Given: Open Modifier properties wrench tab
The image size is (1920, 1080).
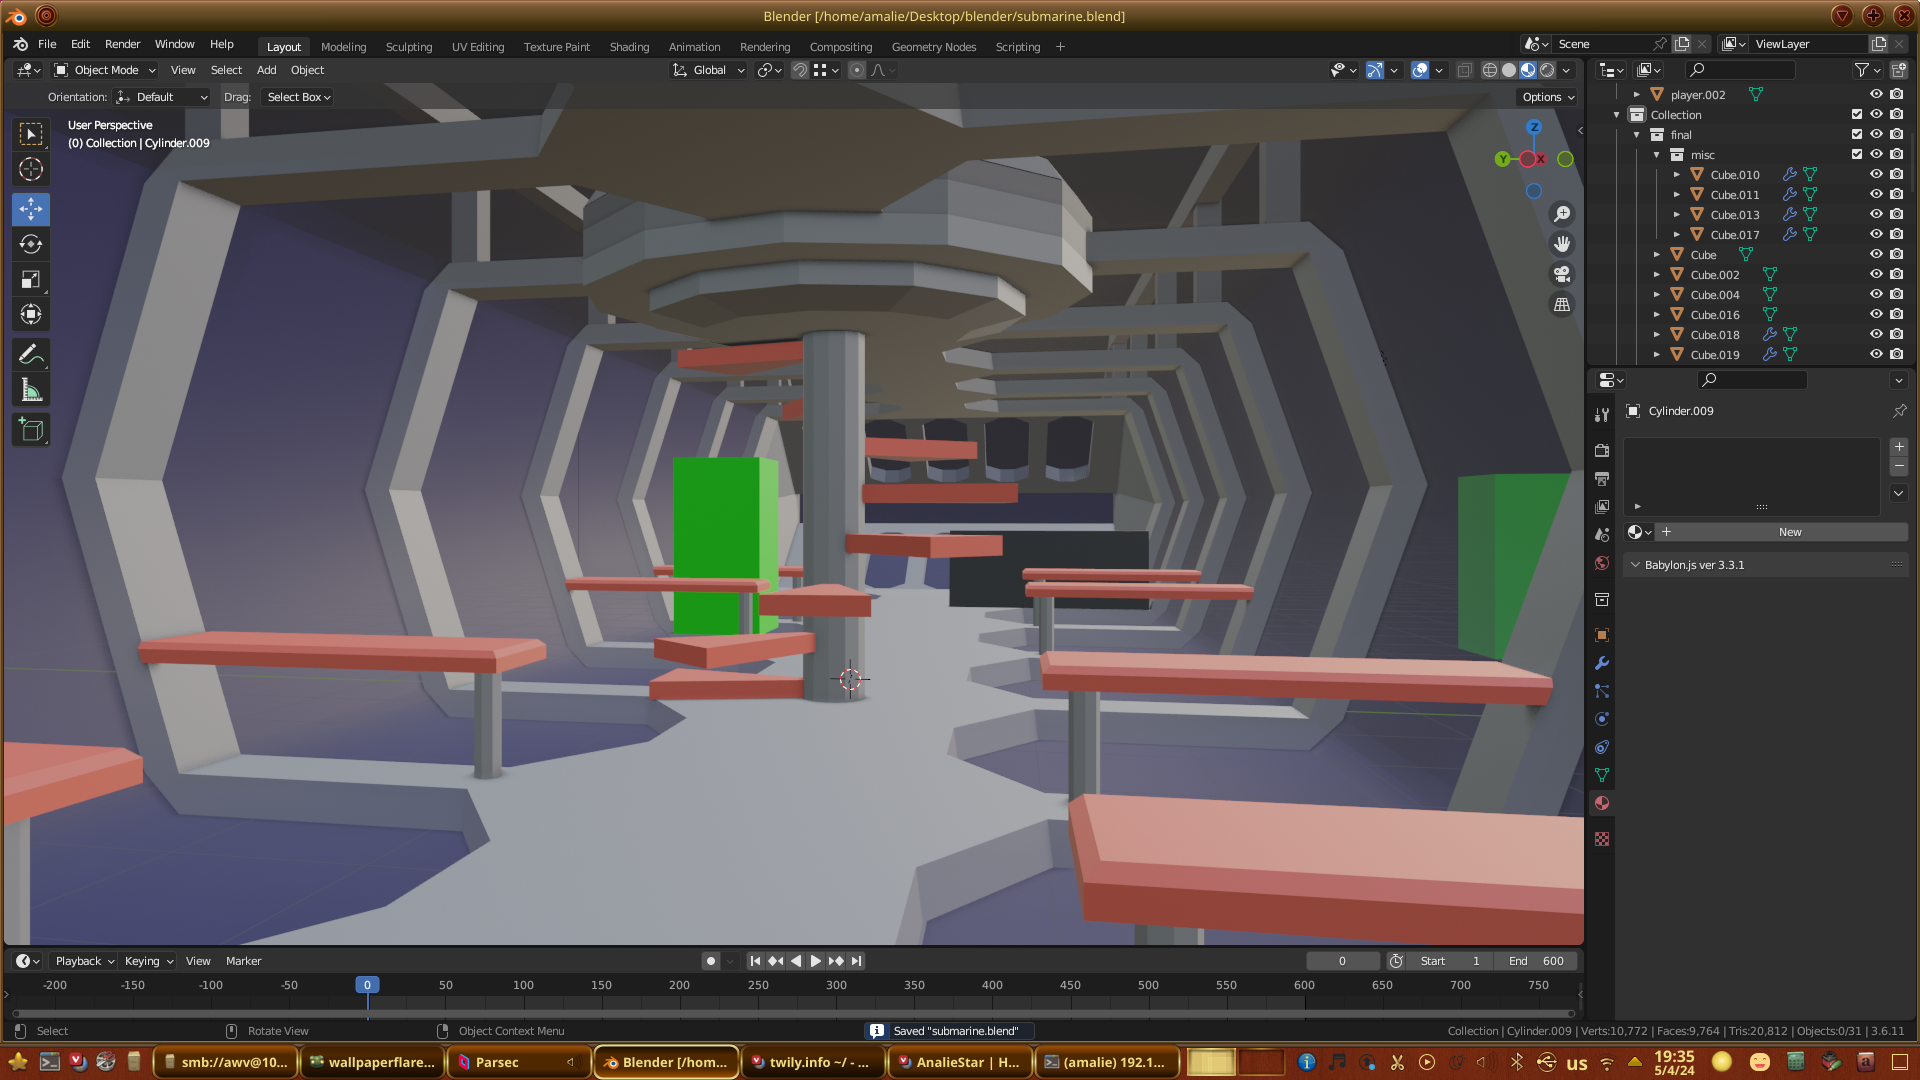Looking at the screenshot, I should (1602, 663).
